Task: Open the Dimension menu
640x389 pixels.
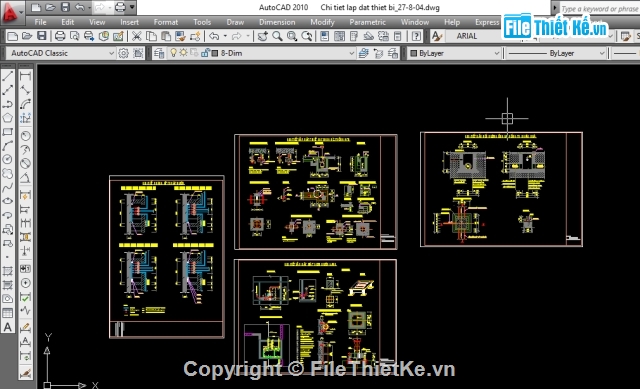Action: tap(277, 22)
